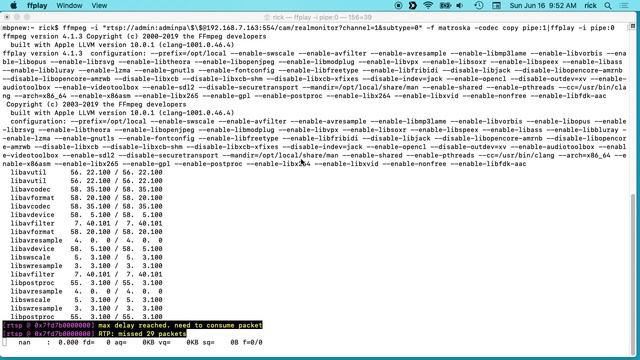
Task: Click the terminal window minimize button
Action: pyautogui.click(x=17, y=17)
